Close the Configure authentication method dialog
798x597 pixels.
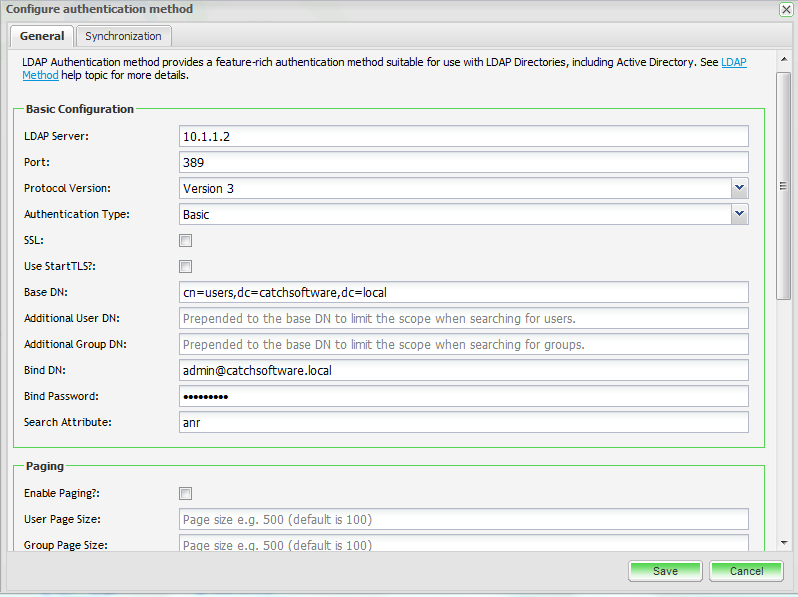[x=786, y=9]
